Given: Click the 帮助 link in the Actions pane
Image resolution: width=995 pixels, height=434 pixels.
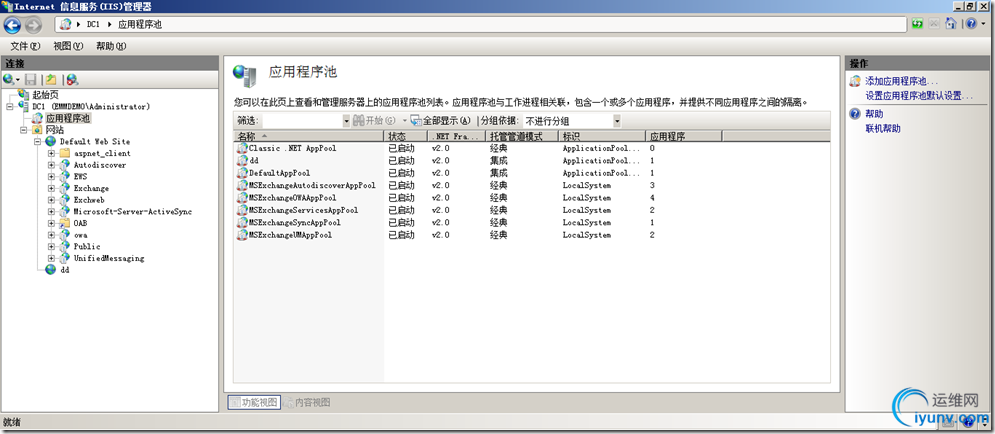Looking at the screenshot, I should [x=874, y=114].
